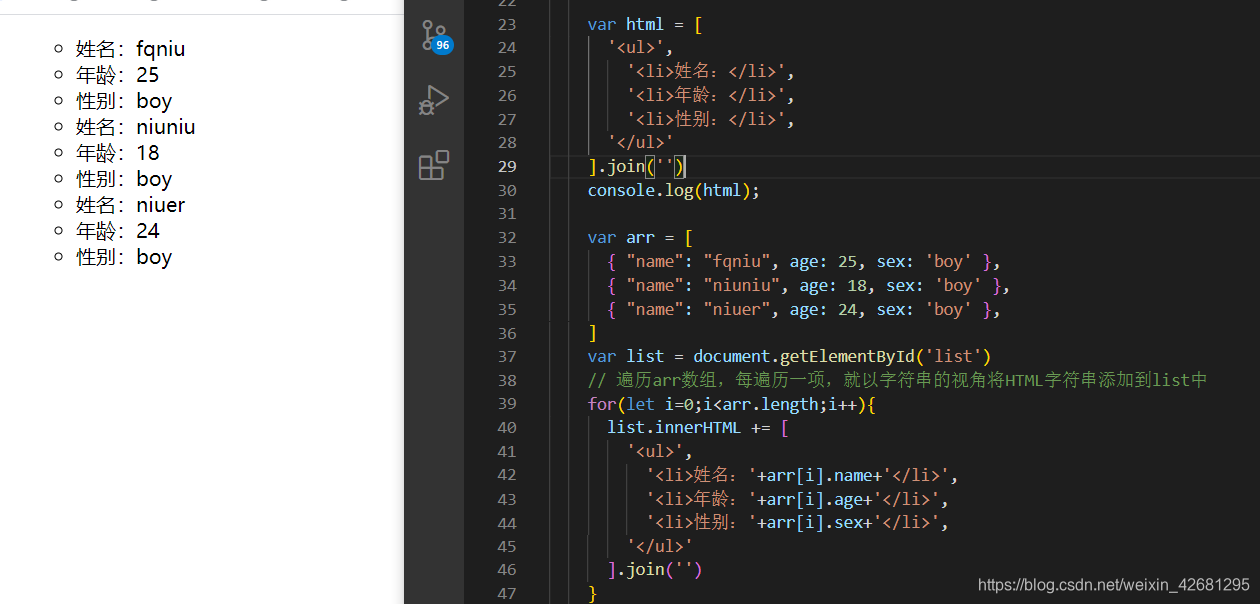Image resolution: width=1260 pixels, height=604 pixels.
Task: Click the object line containing "niuniu"
Action: pyautogui.click(x=809, y=285)
